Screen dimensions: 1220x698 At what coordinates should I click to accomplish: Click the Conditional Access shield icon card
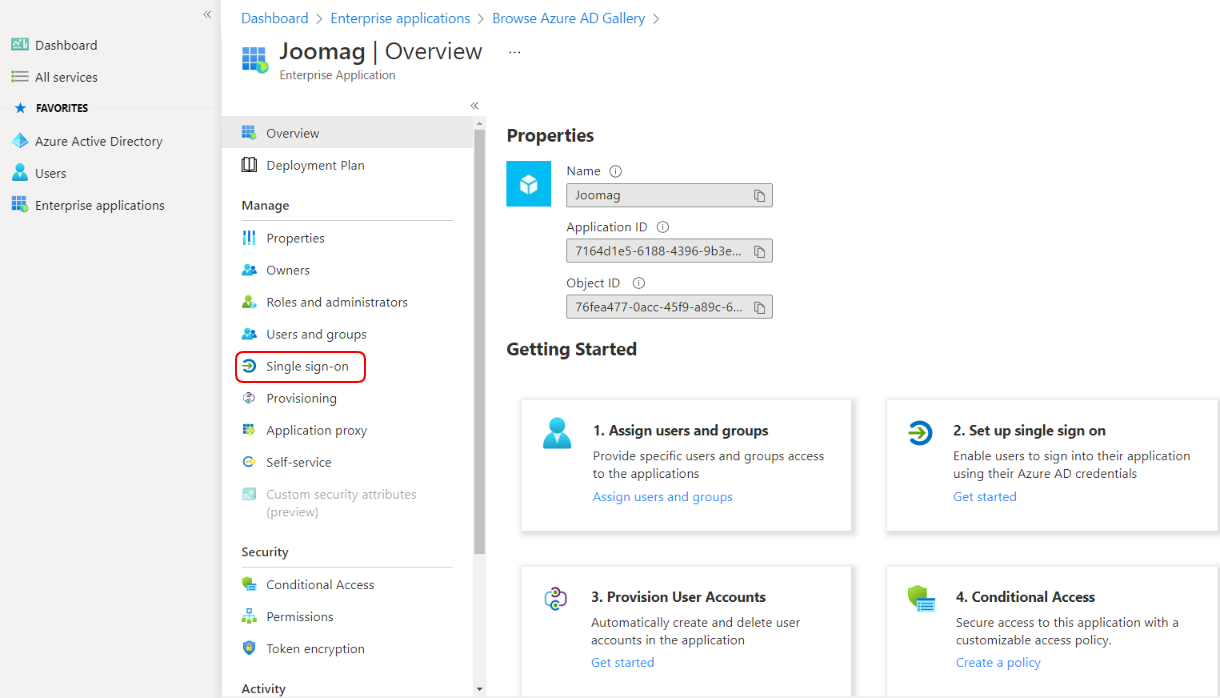coord(921,599)
